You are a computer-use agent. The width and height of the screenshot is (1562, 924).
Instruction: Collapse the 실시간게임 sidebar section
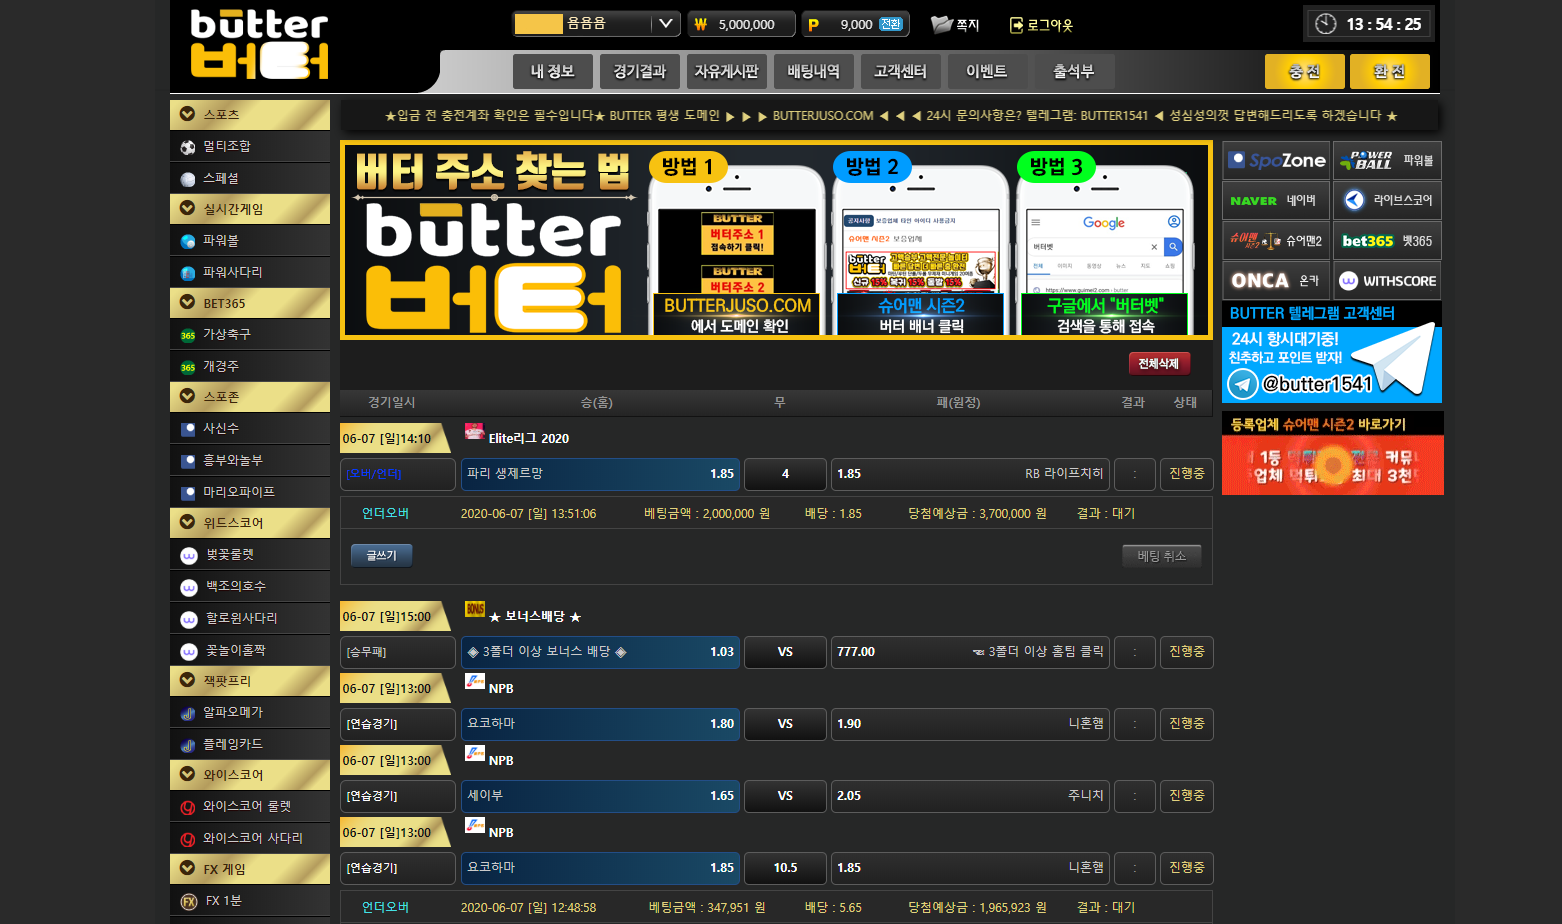187,208
